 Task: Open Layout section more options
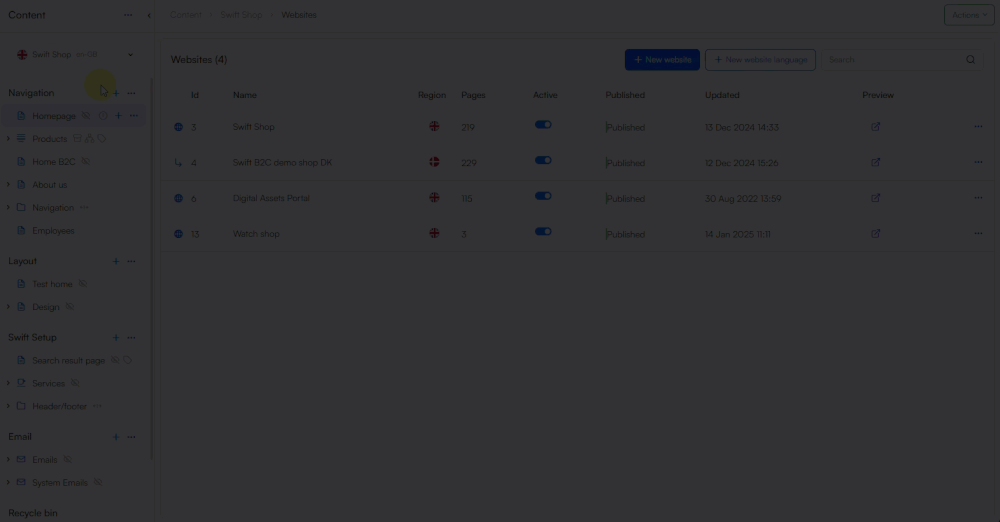pos(131,261)
